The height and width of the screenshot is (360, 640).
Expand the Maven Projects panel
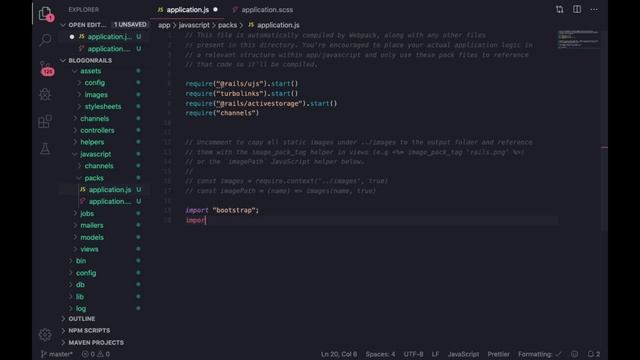tap(96, 342)
